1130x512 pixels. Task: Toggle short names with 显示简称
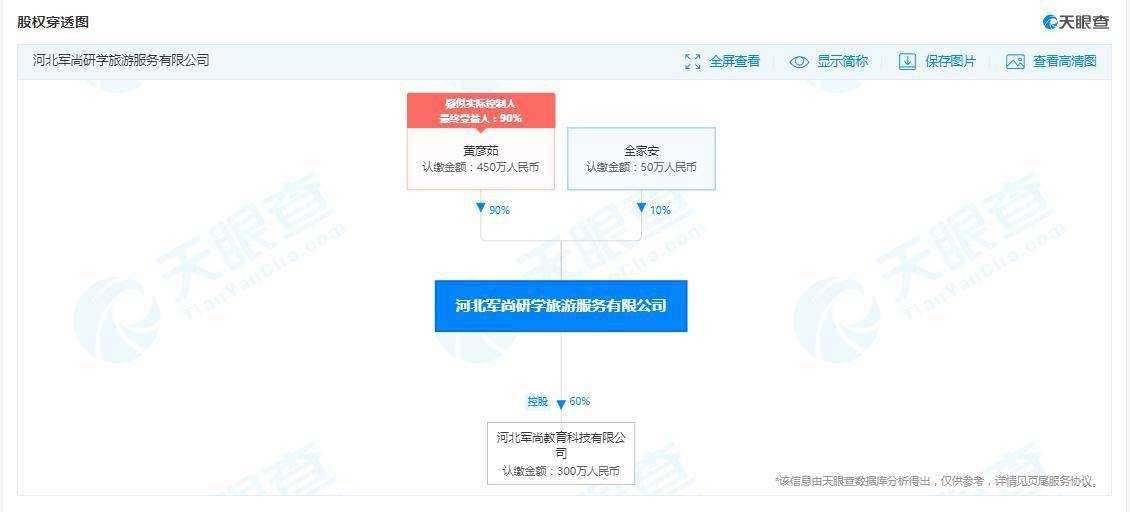[x=842, y=62]
